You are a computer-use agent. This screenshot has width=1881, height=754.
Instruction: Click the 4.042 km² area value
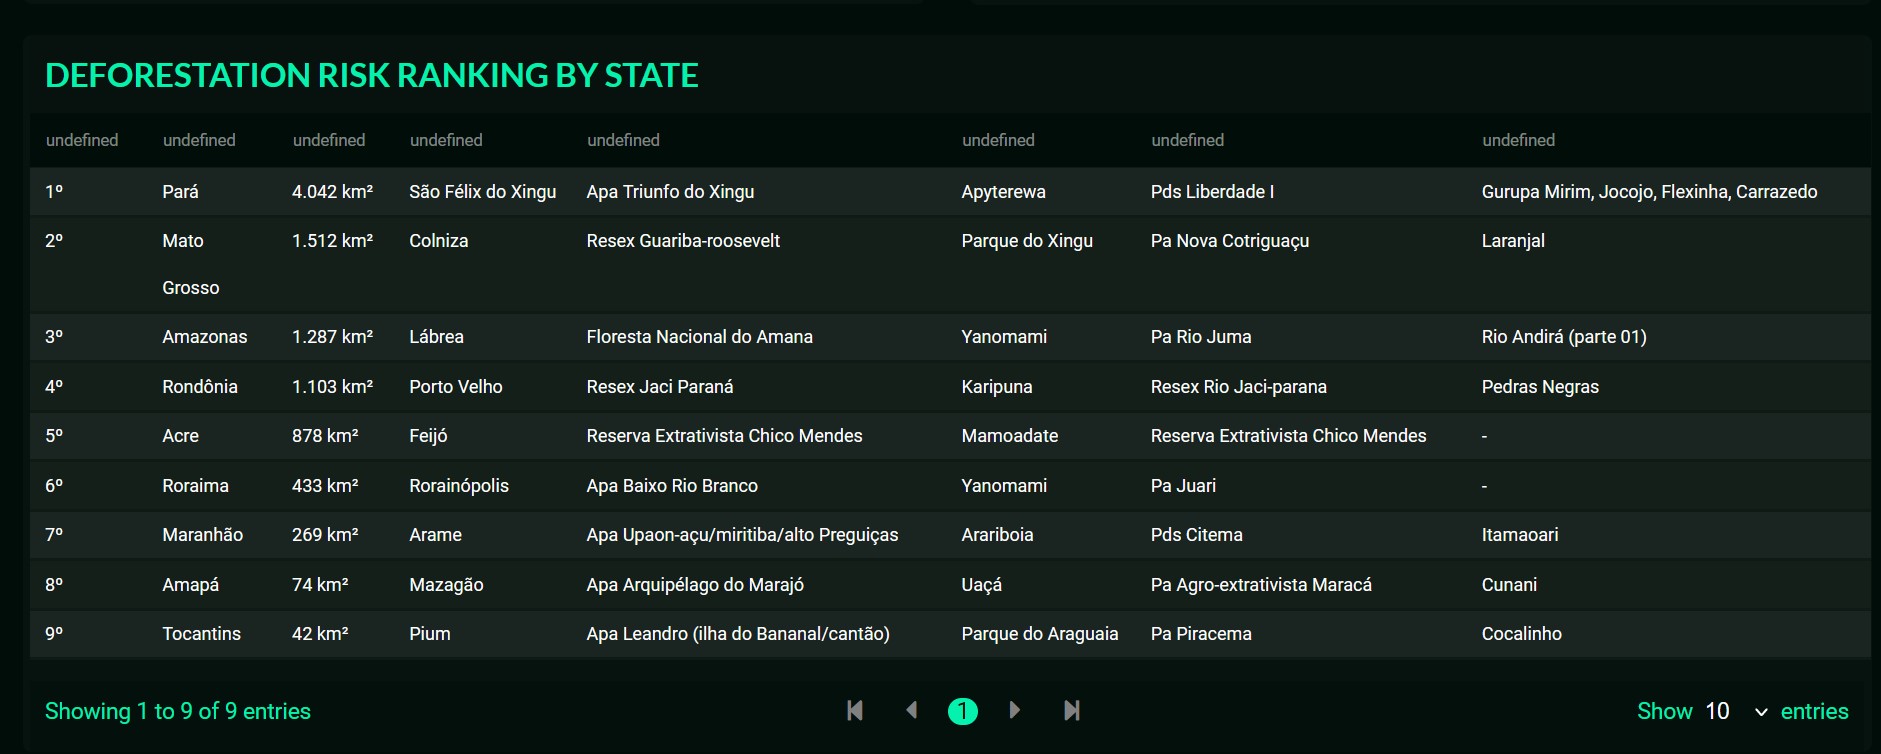tap(332, 192)
